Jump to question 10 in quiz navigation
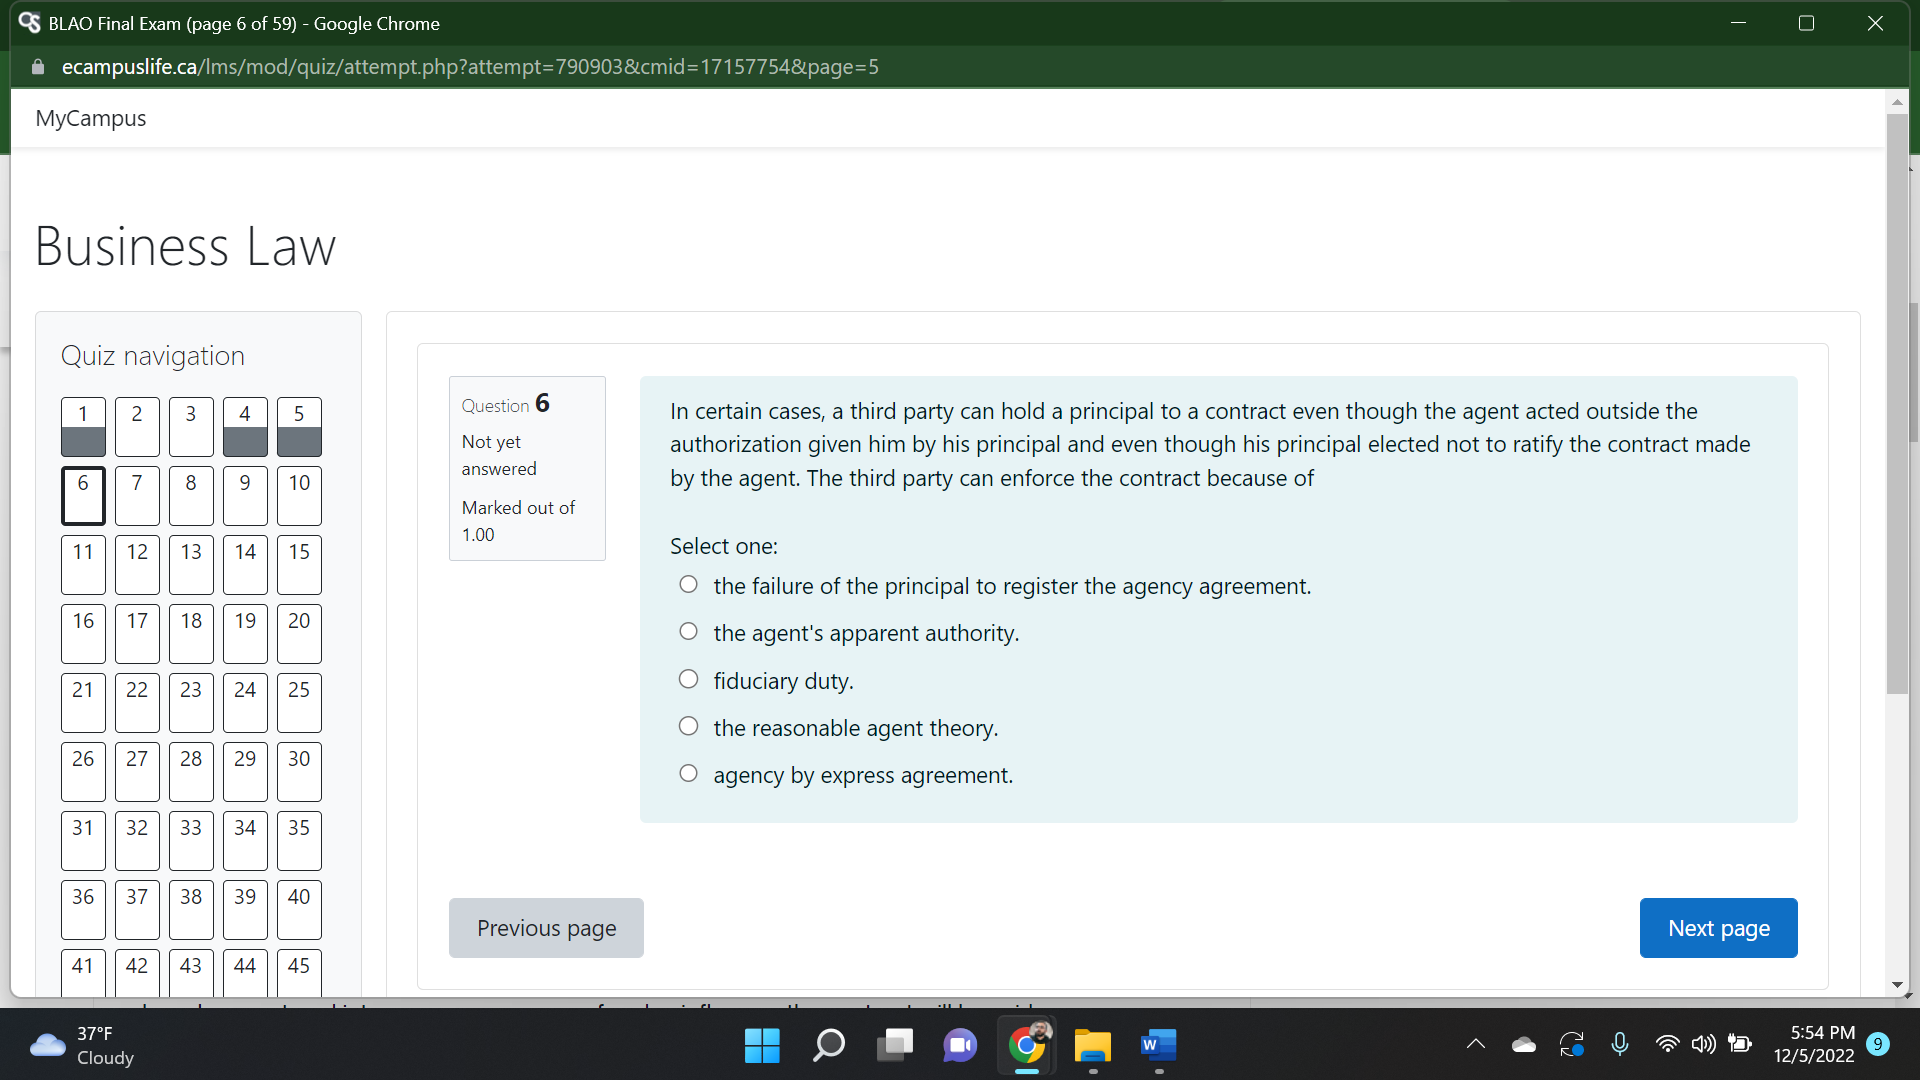Image resolution: width=1920 pixels, height=1080 pixels. 298,495
